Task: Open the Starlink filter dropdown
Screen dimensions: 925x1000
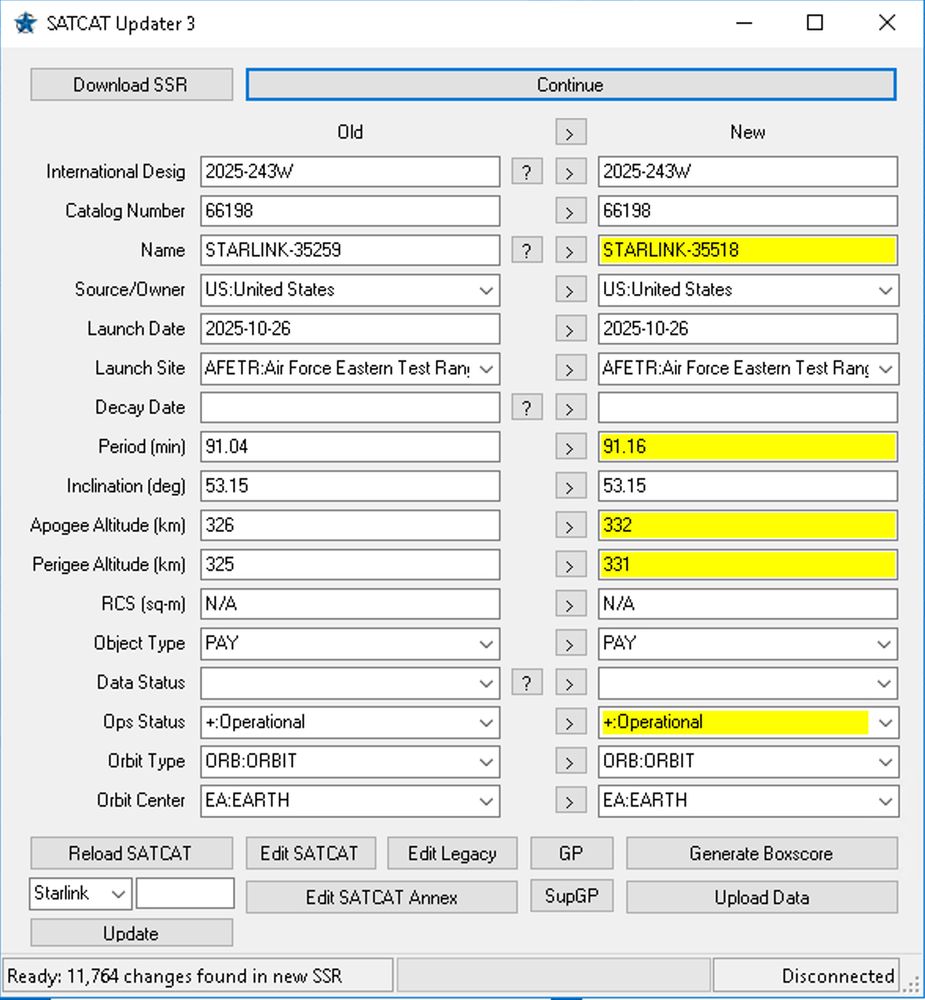Action: click(x=118, y=893)
